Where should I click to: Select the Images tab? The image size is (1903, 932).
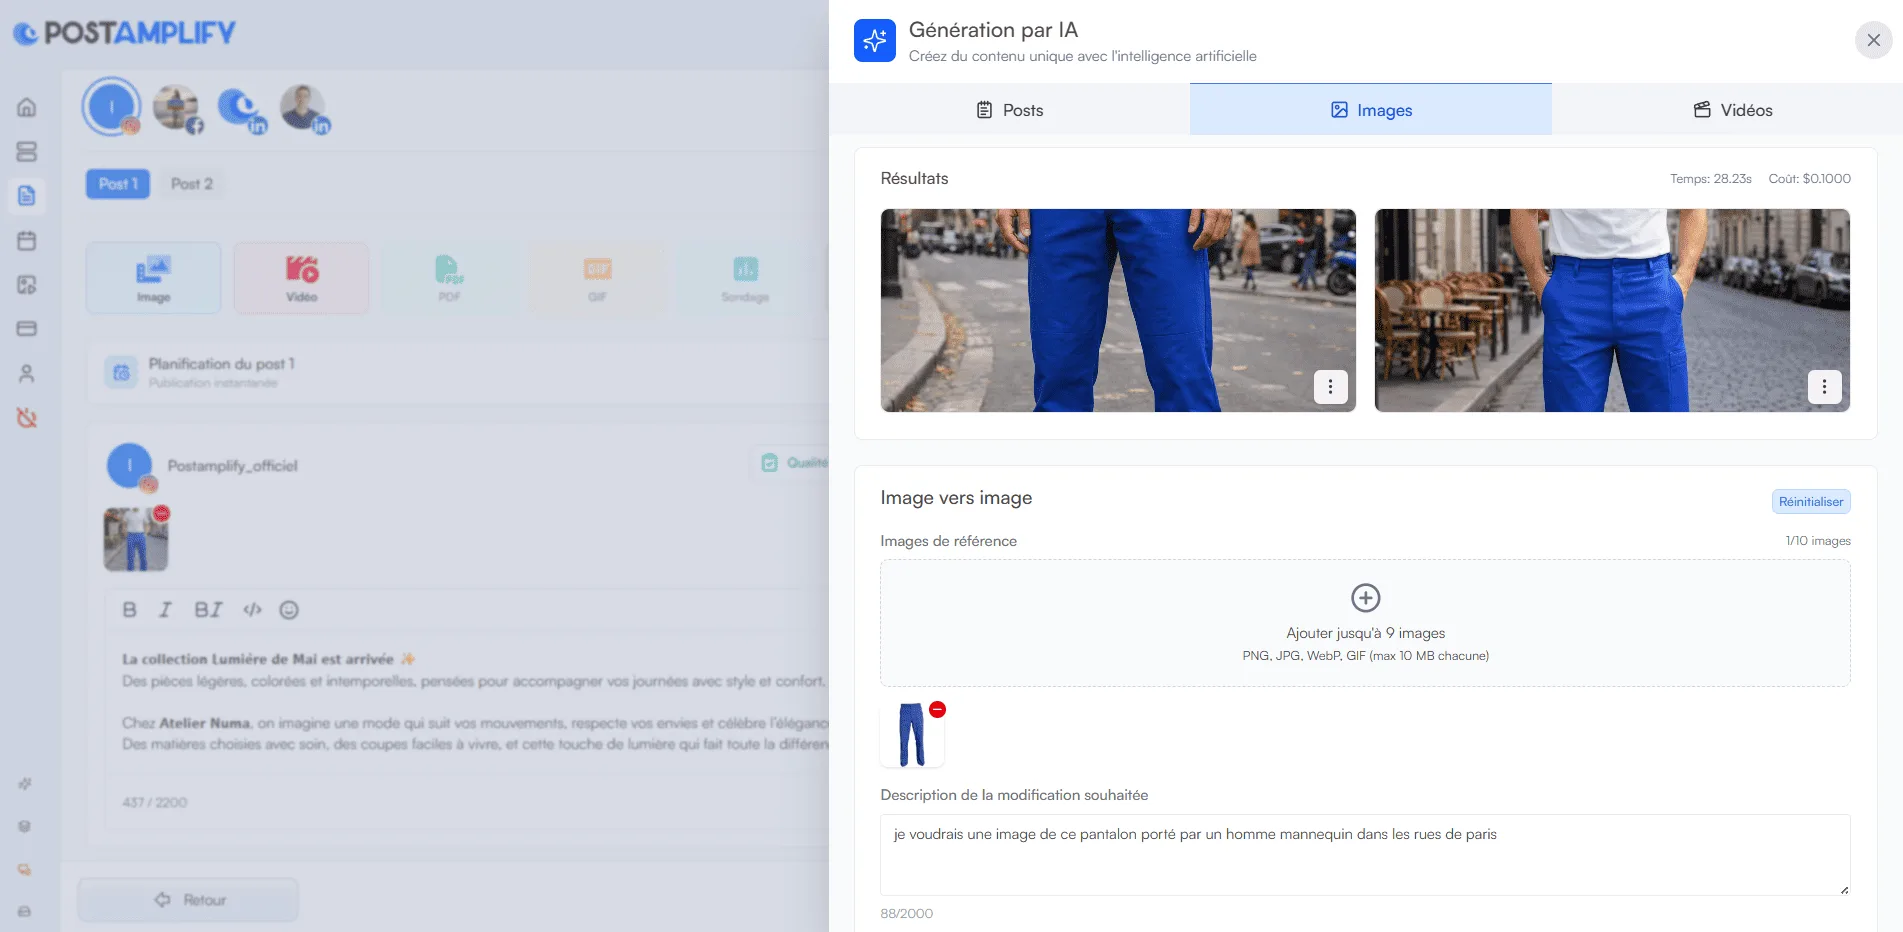coord(1370,110)
